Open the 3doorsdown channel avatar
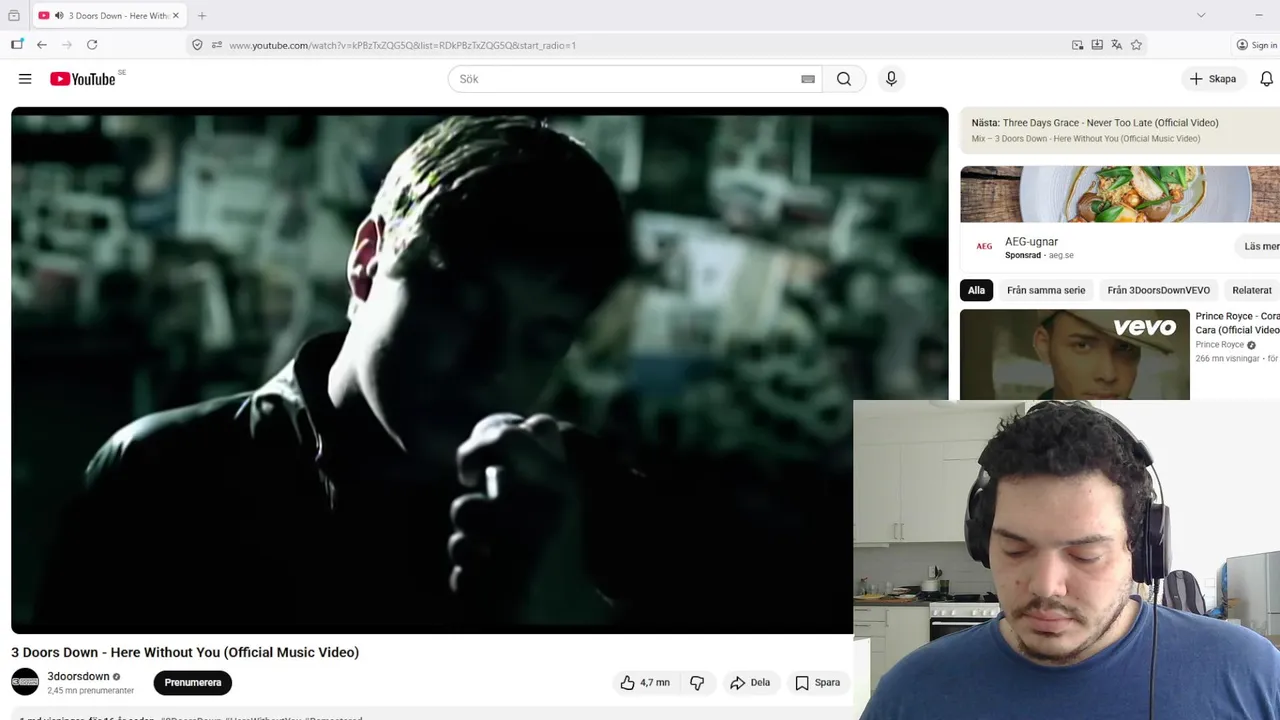The width and height of the screenshot is (1280, 720). point(25,682)
